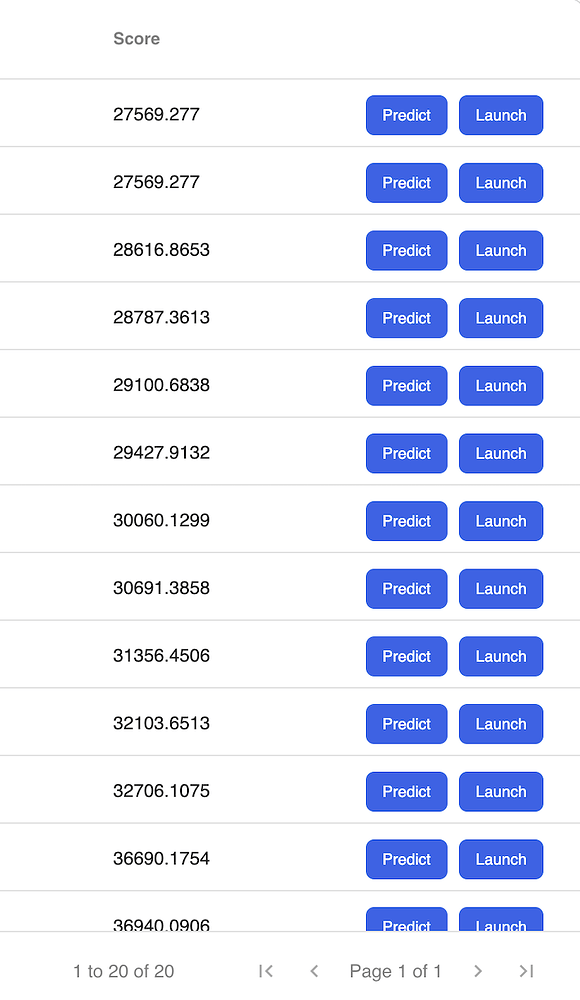Launch the model with score 32103.6513
Screen dimensions: 580x1000
500,724
